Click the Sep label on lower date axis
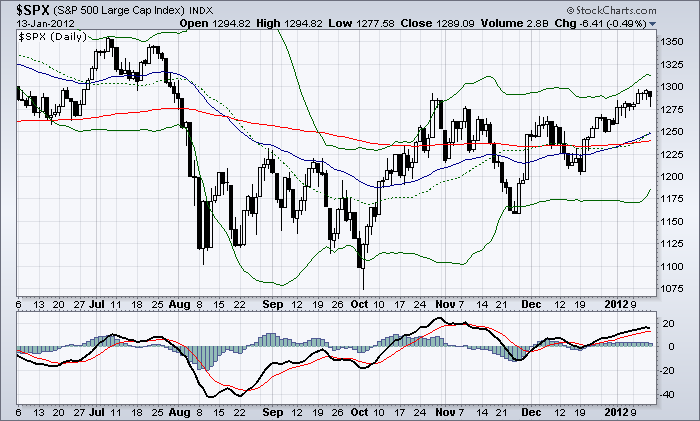 [273, 412]
